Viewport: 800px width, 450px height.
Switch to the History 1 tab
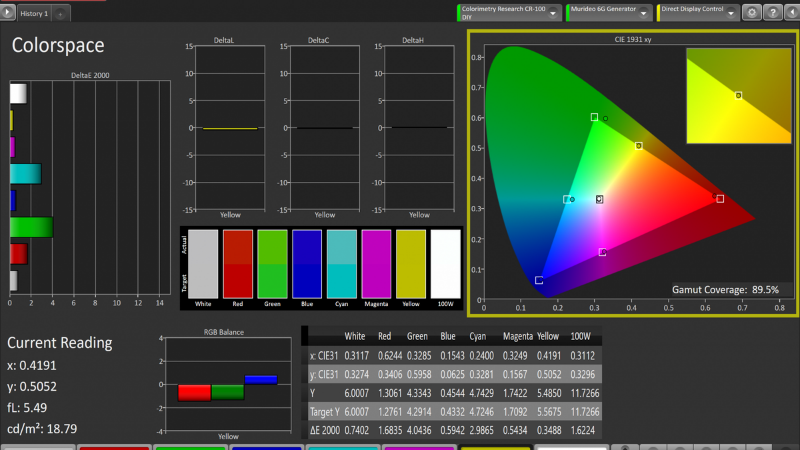pyautogui.click(x=33, y=15)
